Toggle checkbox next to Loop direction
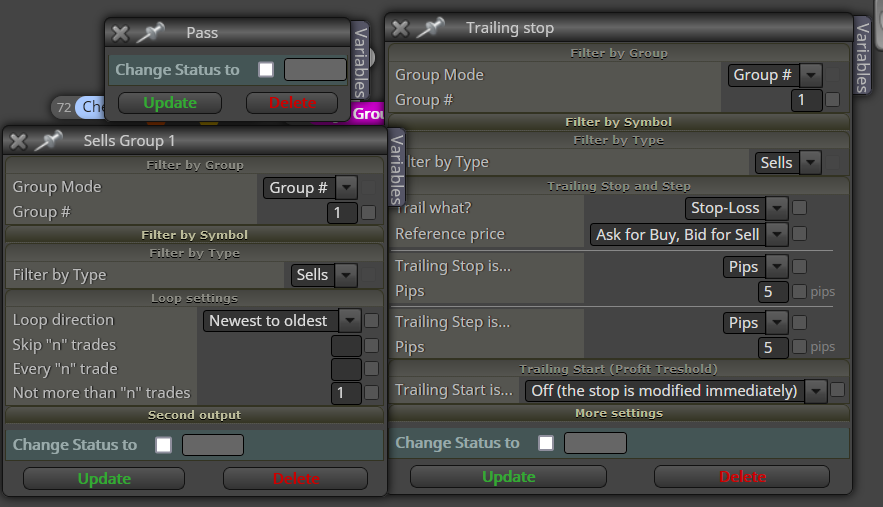This screenshot has width=883, height=507. (x=371, y=321)
